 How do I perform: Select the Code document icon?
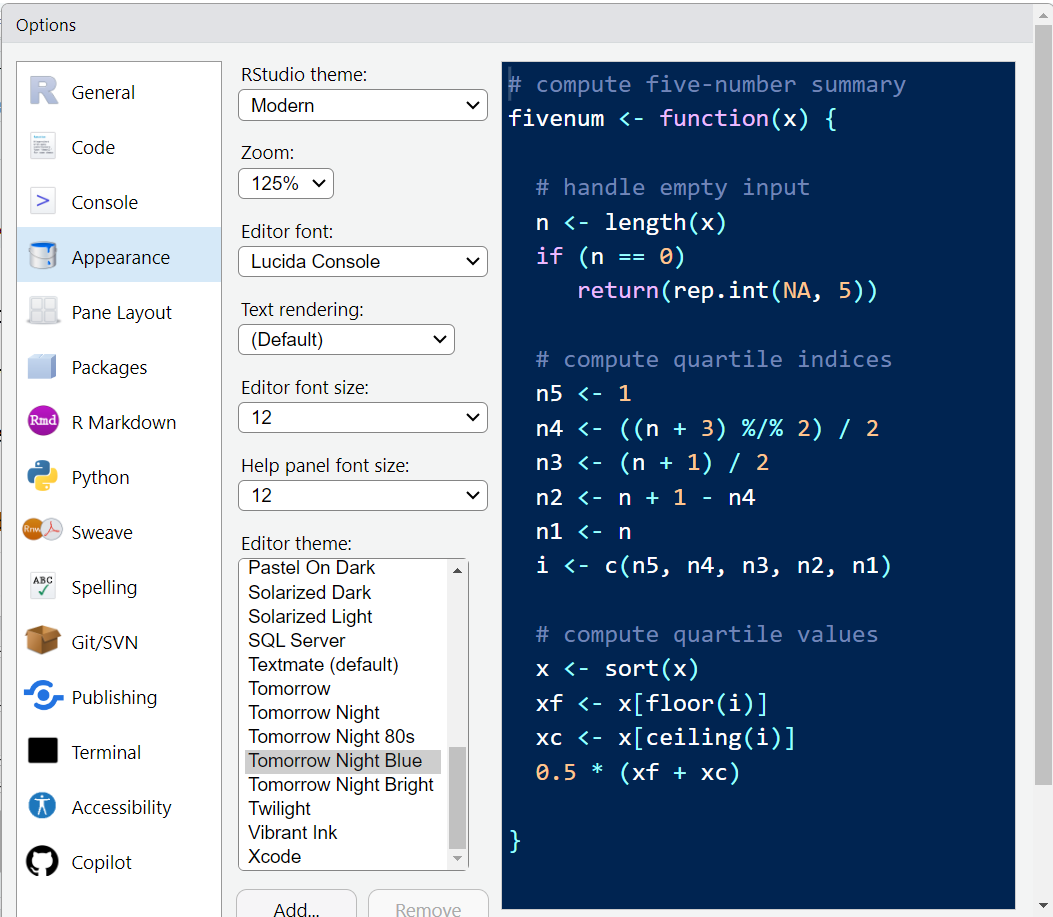tap(43, 147)
